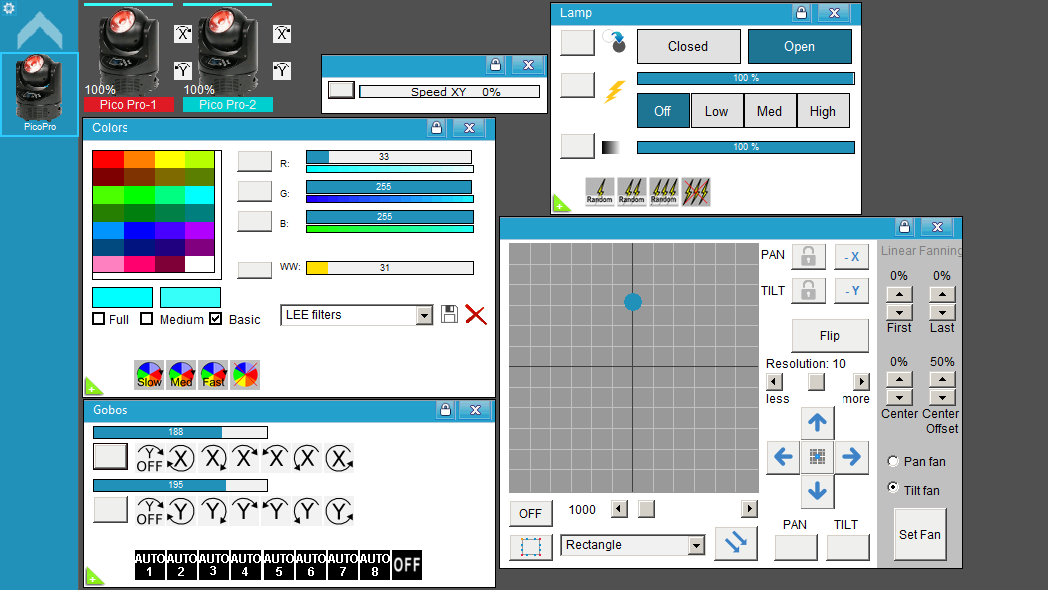Add a preset in Gobos panel
Viewport: 1048px width, 590px height.
[94, 576]
